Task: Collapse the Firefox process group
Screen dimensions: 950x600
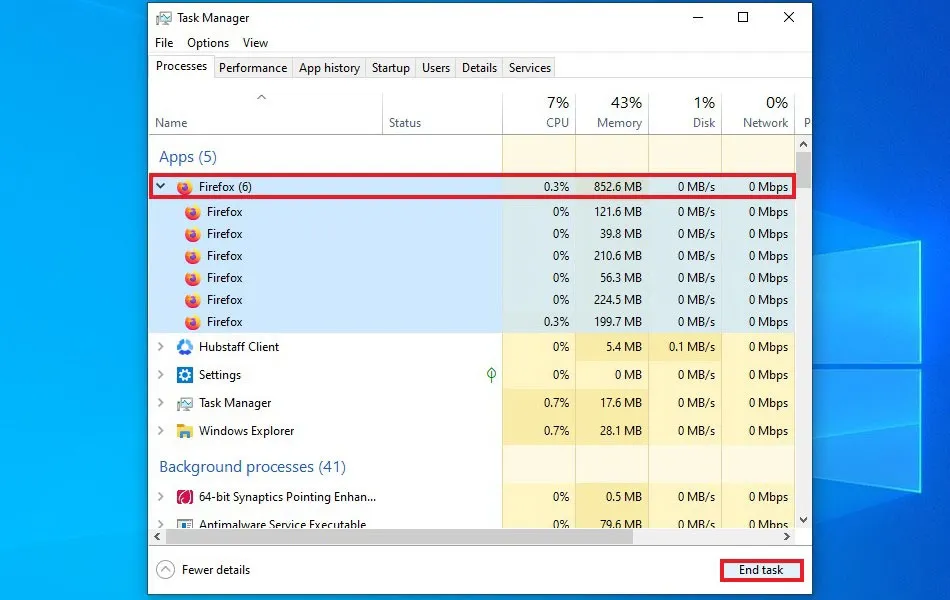Action: (160, 186)
